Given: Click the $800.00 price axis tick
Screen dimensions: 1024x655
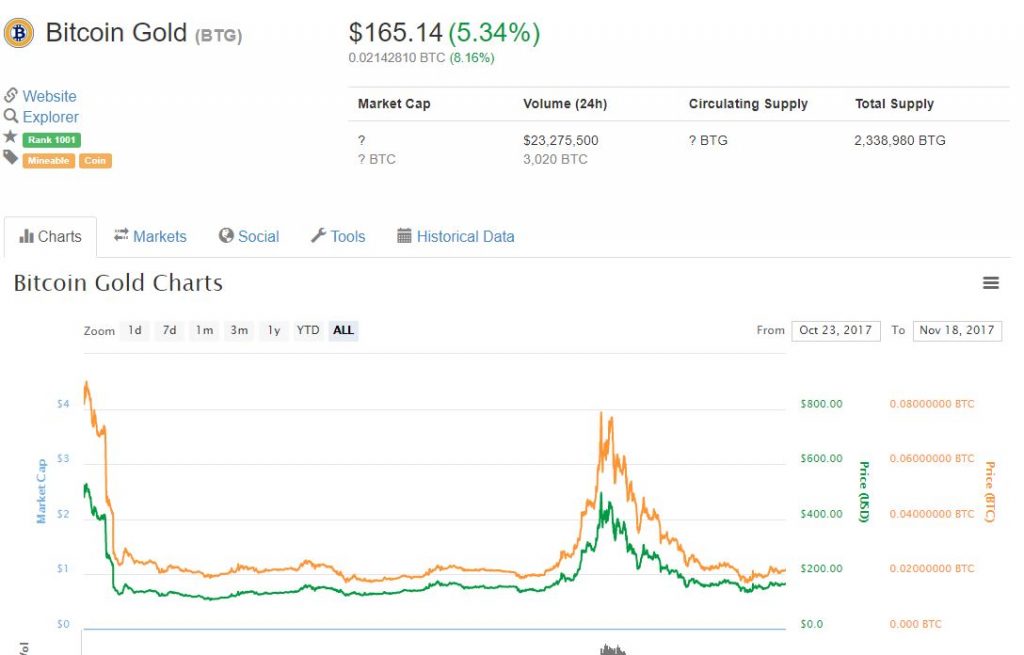Looking at the screenshot, I should (x=822, y=404).
